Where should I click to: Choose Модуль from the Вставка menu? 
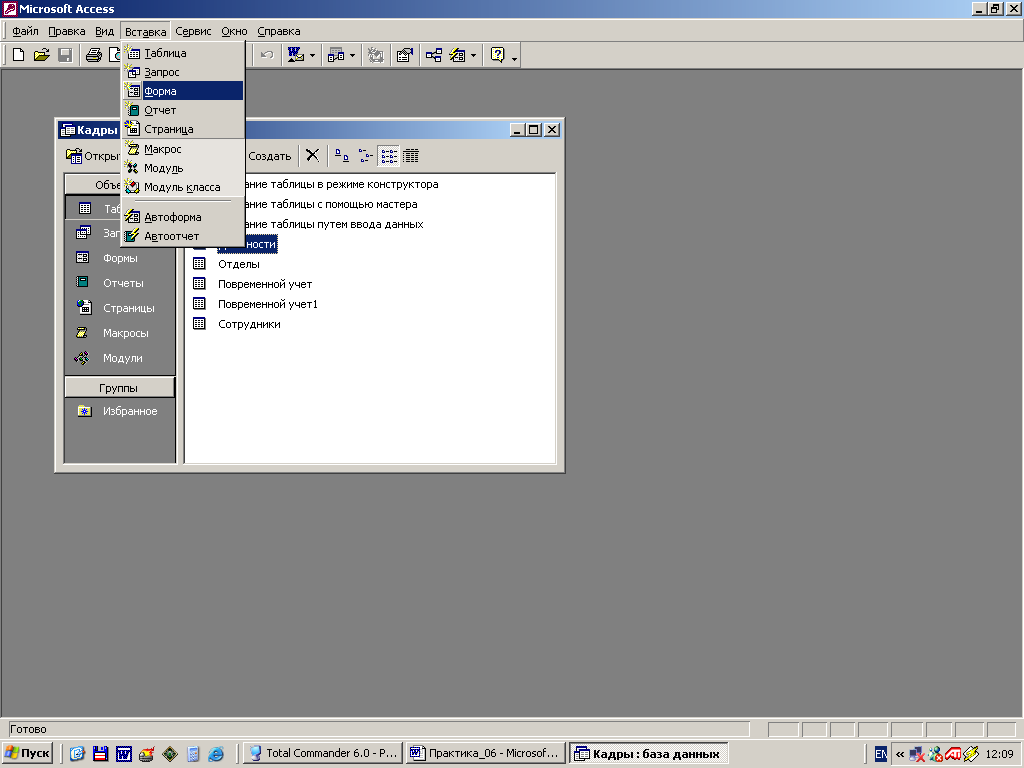click(x=183, y=168)
